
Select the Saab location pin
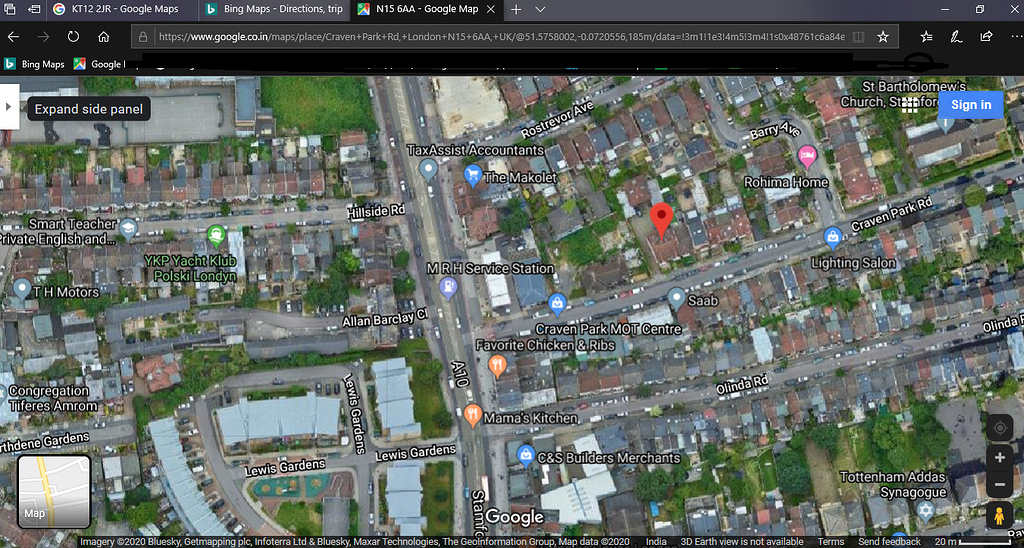(677, 299)
